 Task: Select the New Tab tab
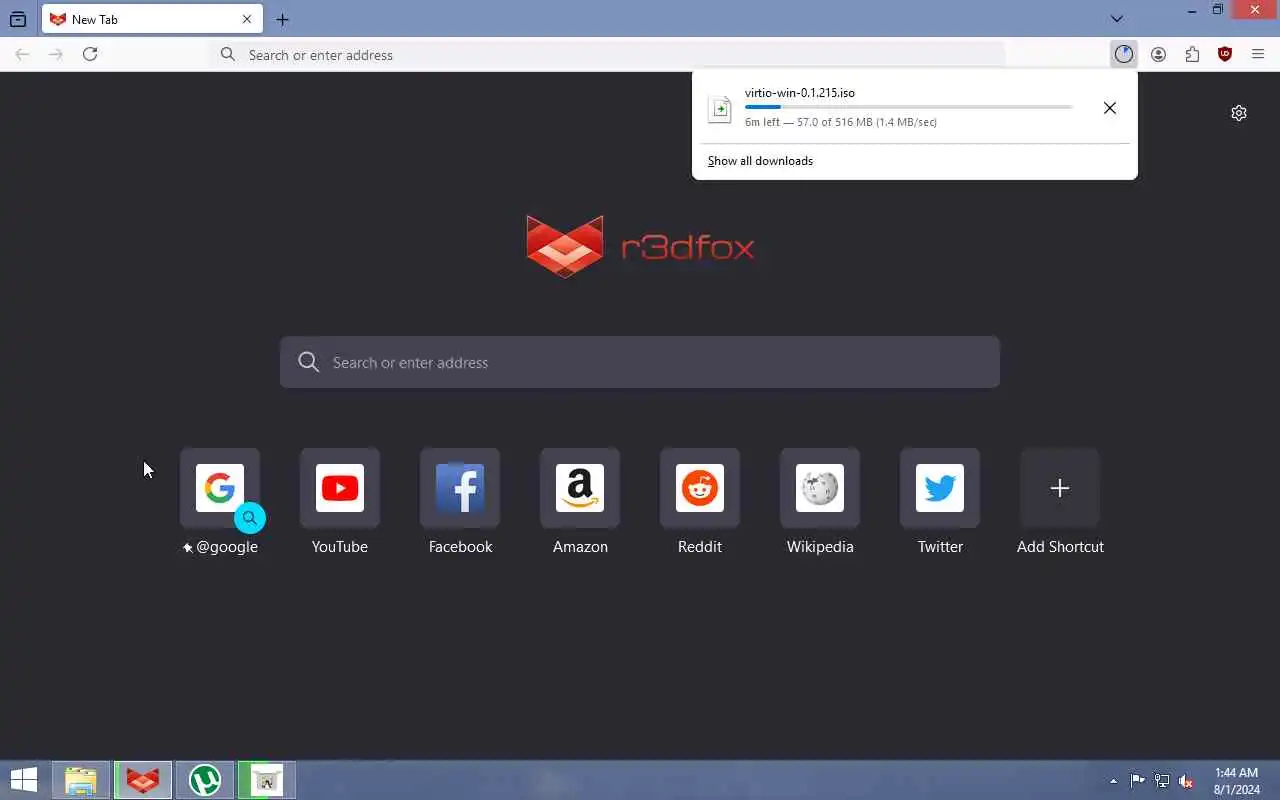click(x=152, y=19)
